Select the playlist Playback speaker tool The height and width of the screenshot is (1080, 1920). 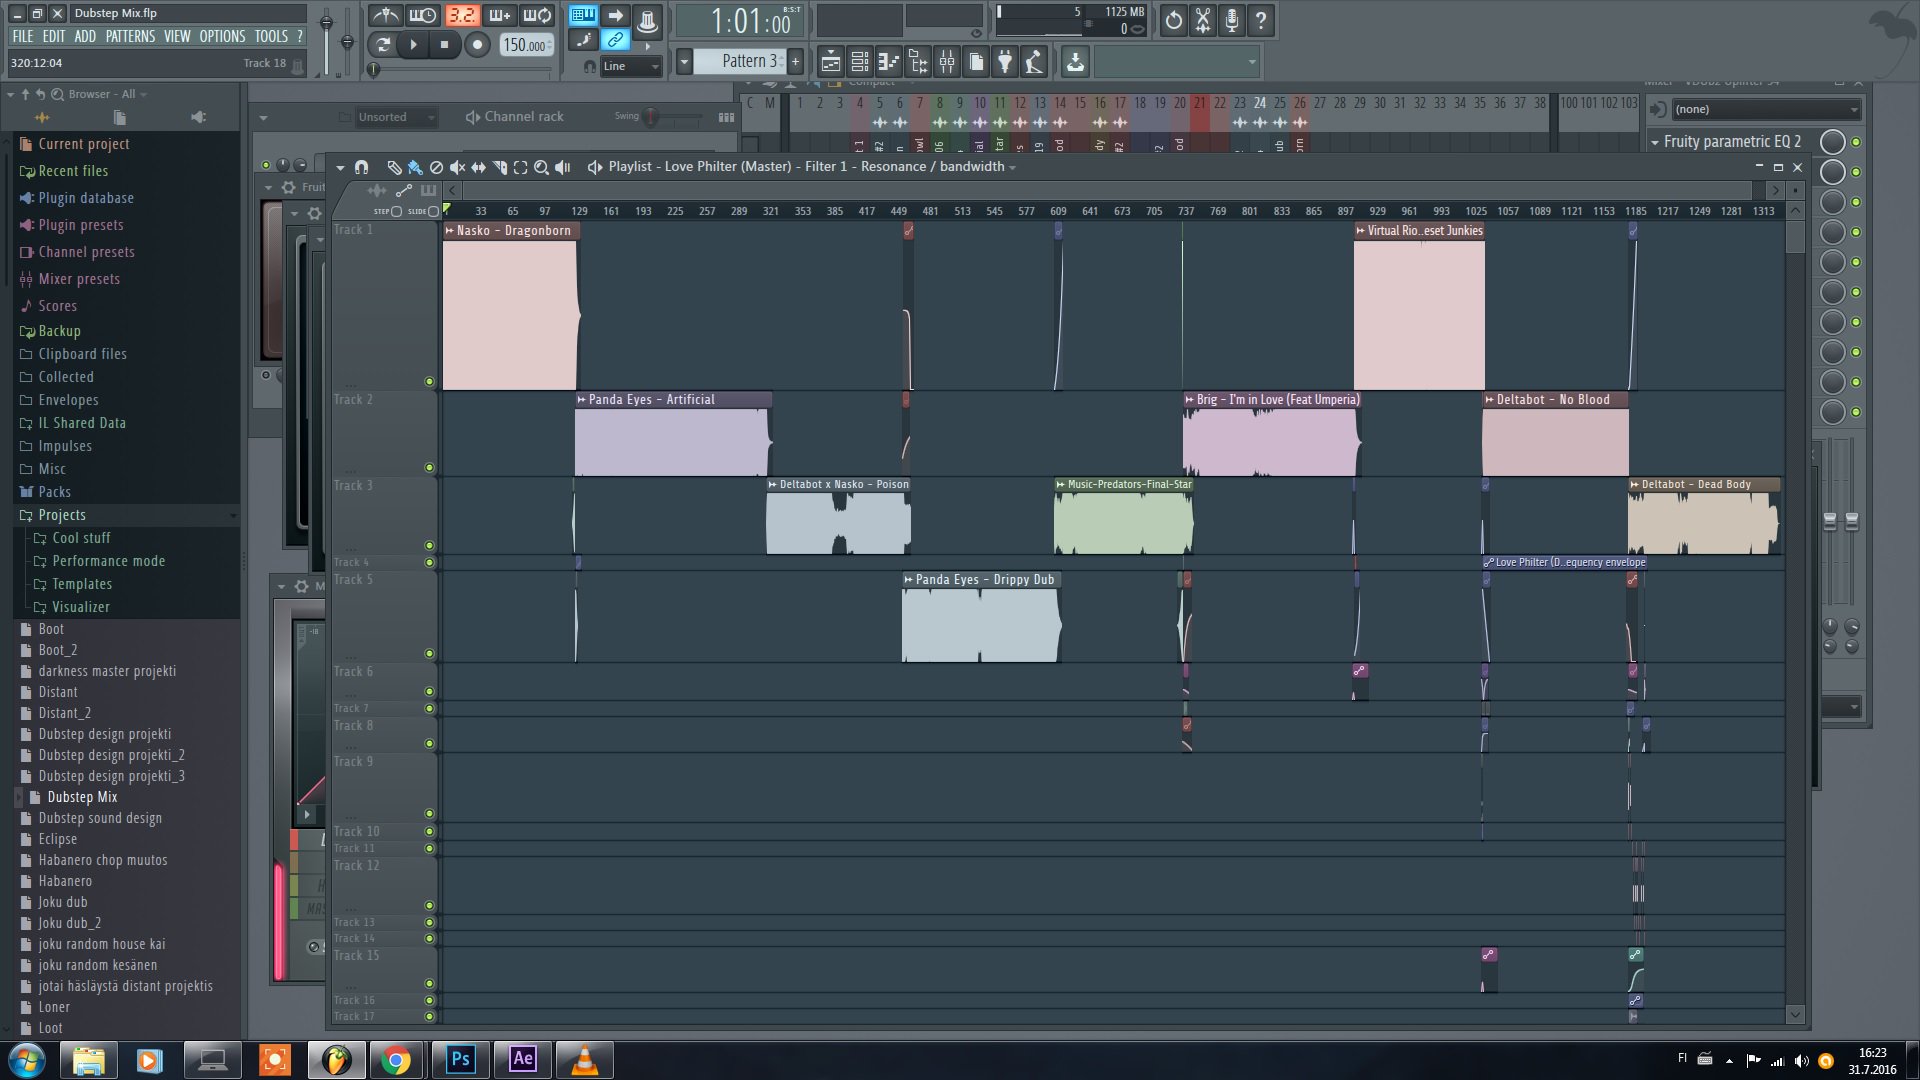coord(563,167)
